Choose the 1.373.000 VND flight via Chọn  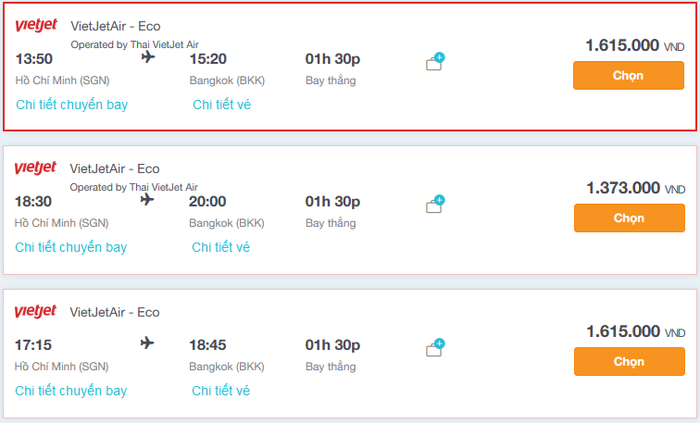629,218
